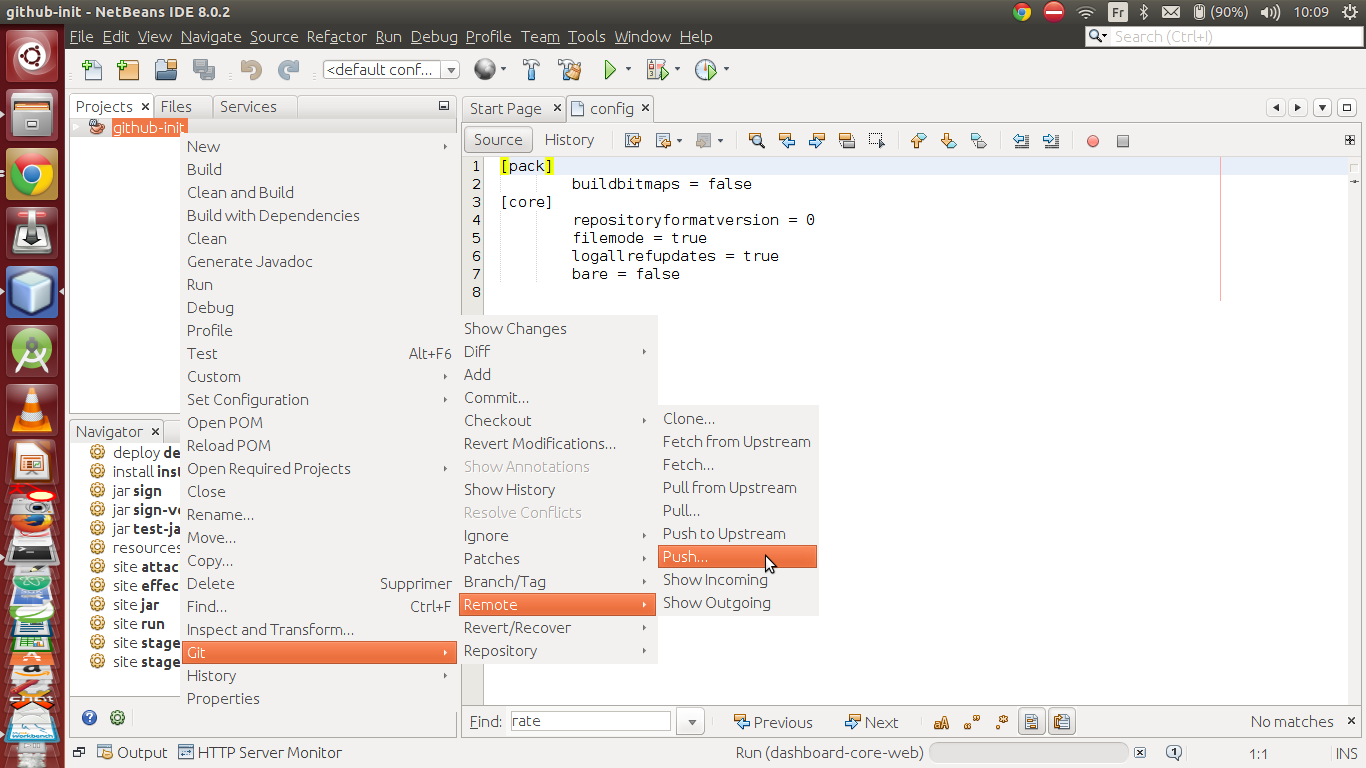Click the gear filter icon in Navigator panel
1366x768 pixels.
117,717
